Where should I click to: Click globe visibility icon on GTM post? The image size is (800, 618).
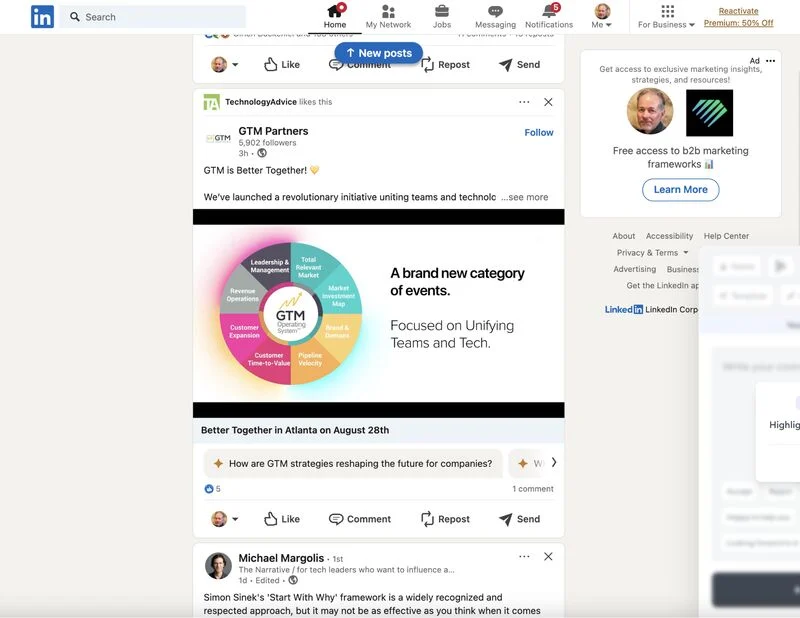262,153
